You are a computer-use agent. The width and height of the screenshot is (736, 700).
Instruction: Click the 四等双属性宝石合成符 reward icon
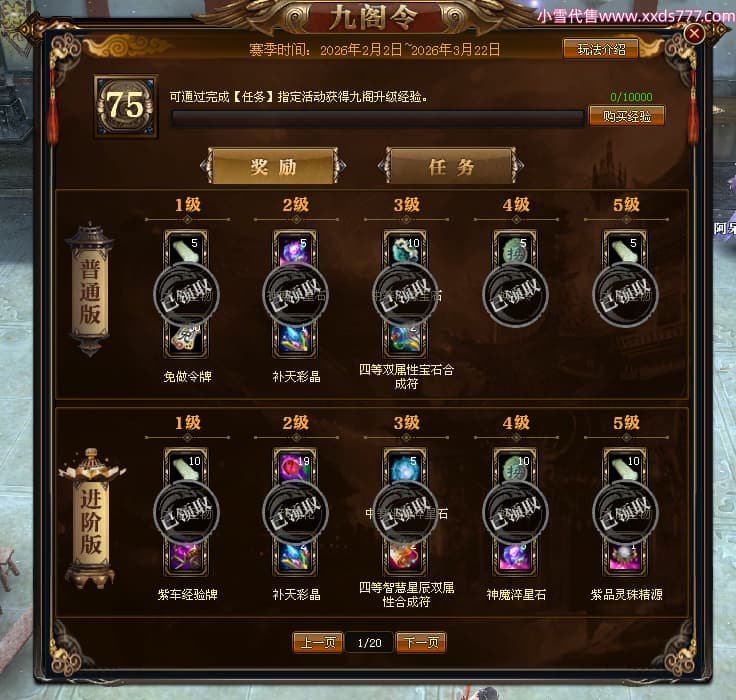[406, 340]
